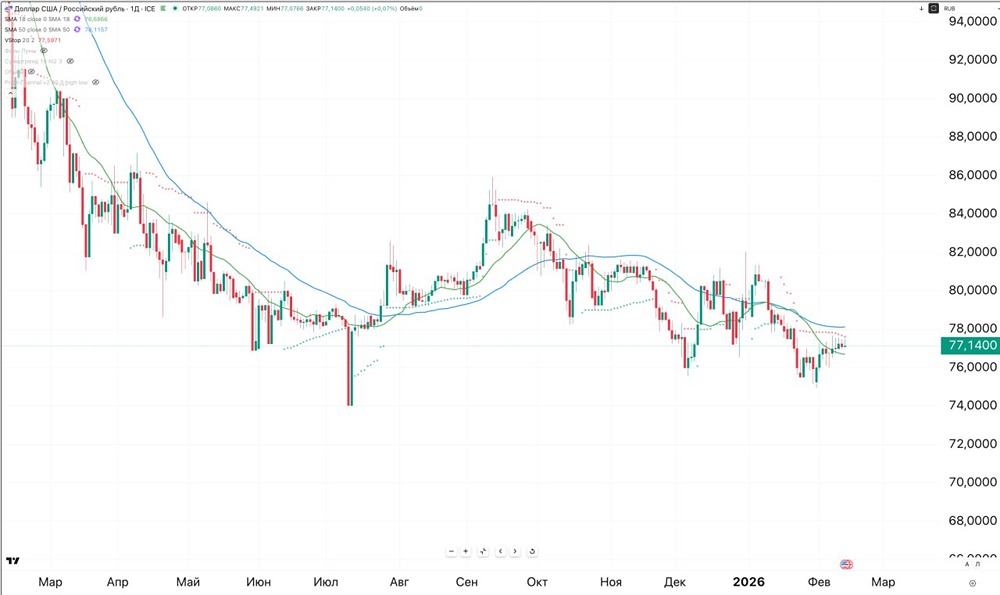Zoom out using the minus chart control
This screenshot has height=595, width=1000.
(452, 551)
